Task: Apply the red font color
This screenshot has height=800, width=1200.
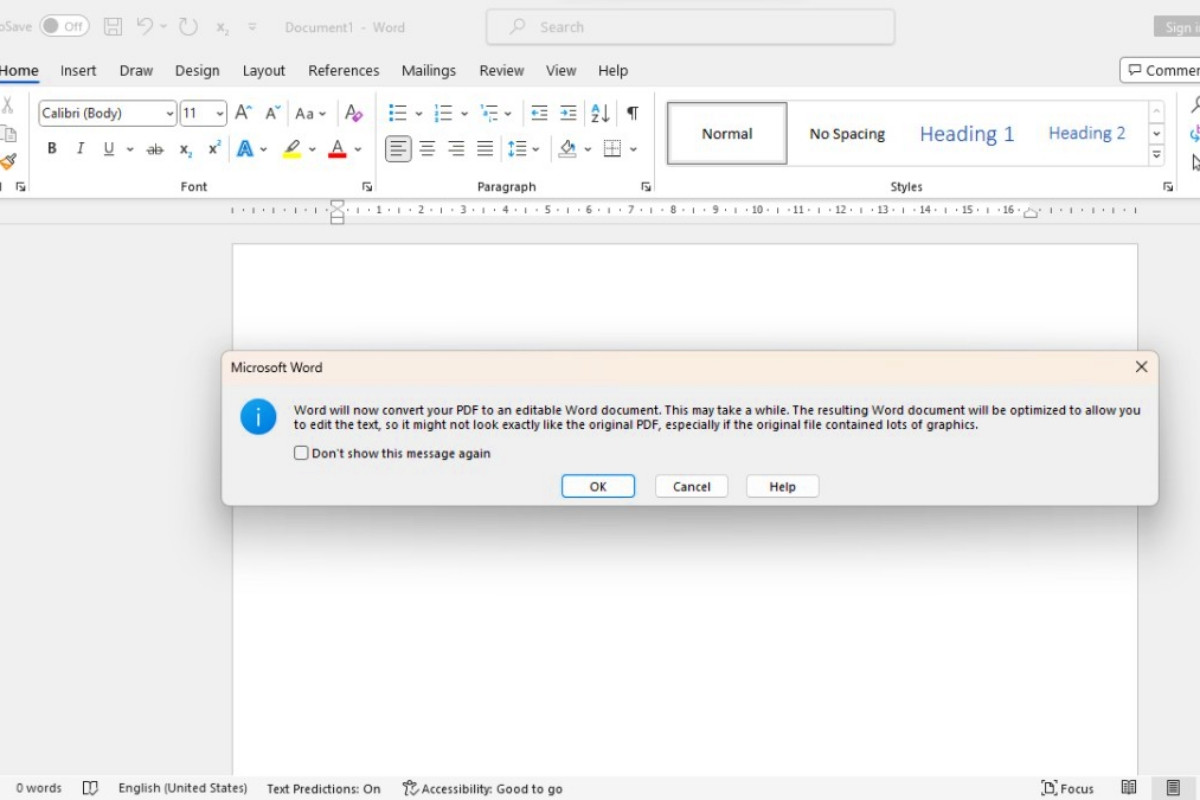Action: [x=337, y=149]
